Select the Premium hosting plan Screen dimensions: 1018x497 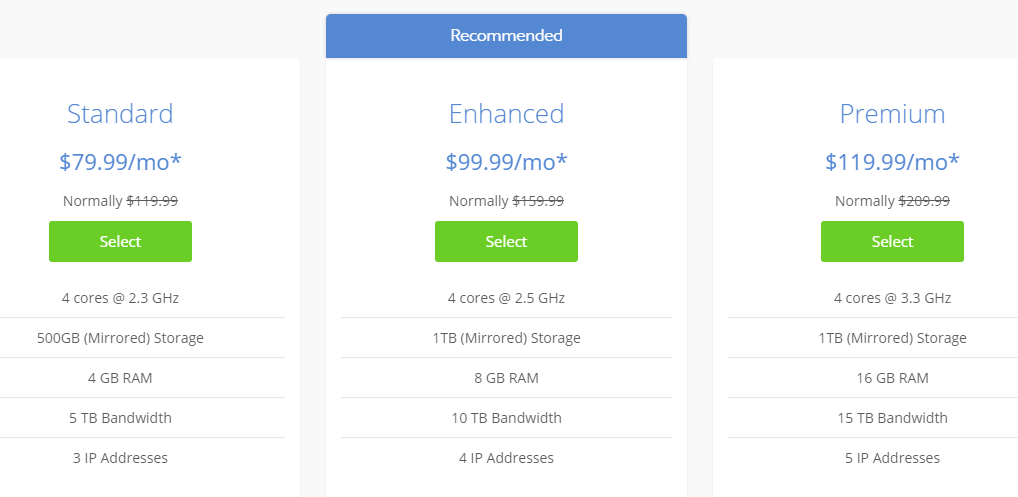click(892, 241)
